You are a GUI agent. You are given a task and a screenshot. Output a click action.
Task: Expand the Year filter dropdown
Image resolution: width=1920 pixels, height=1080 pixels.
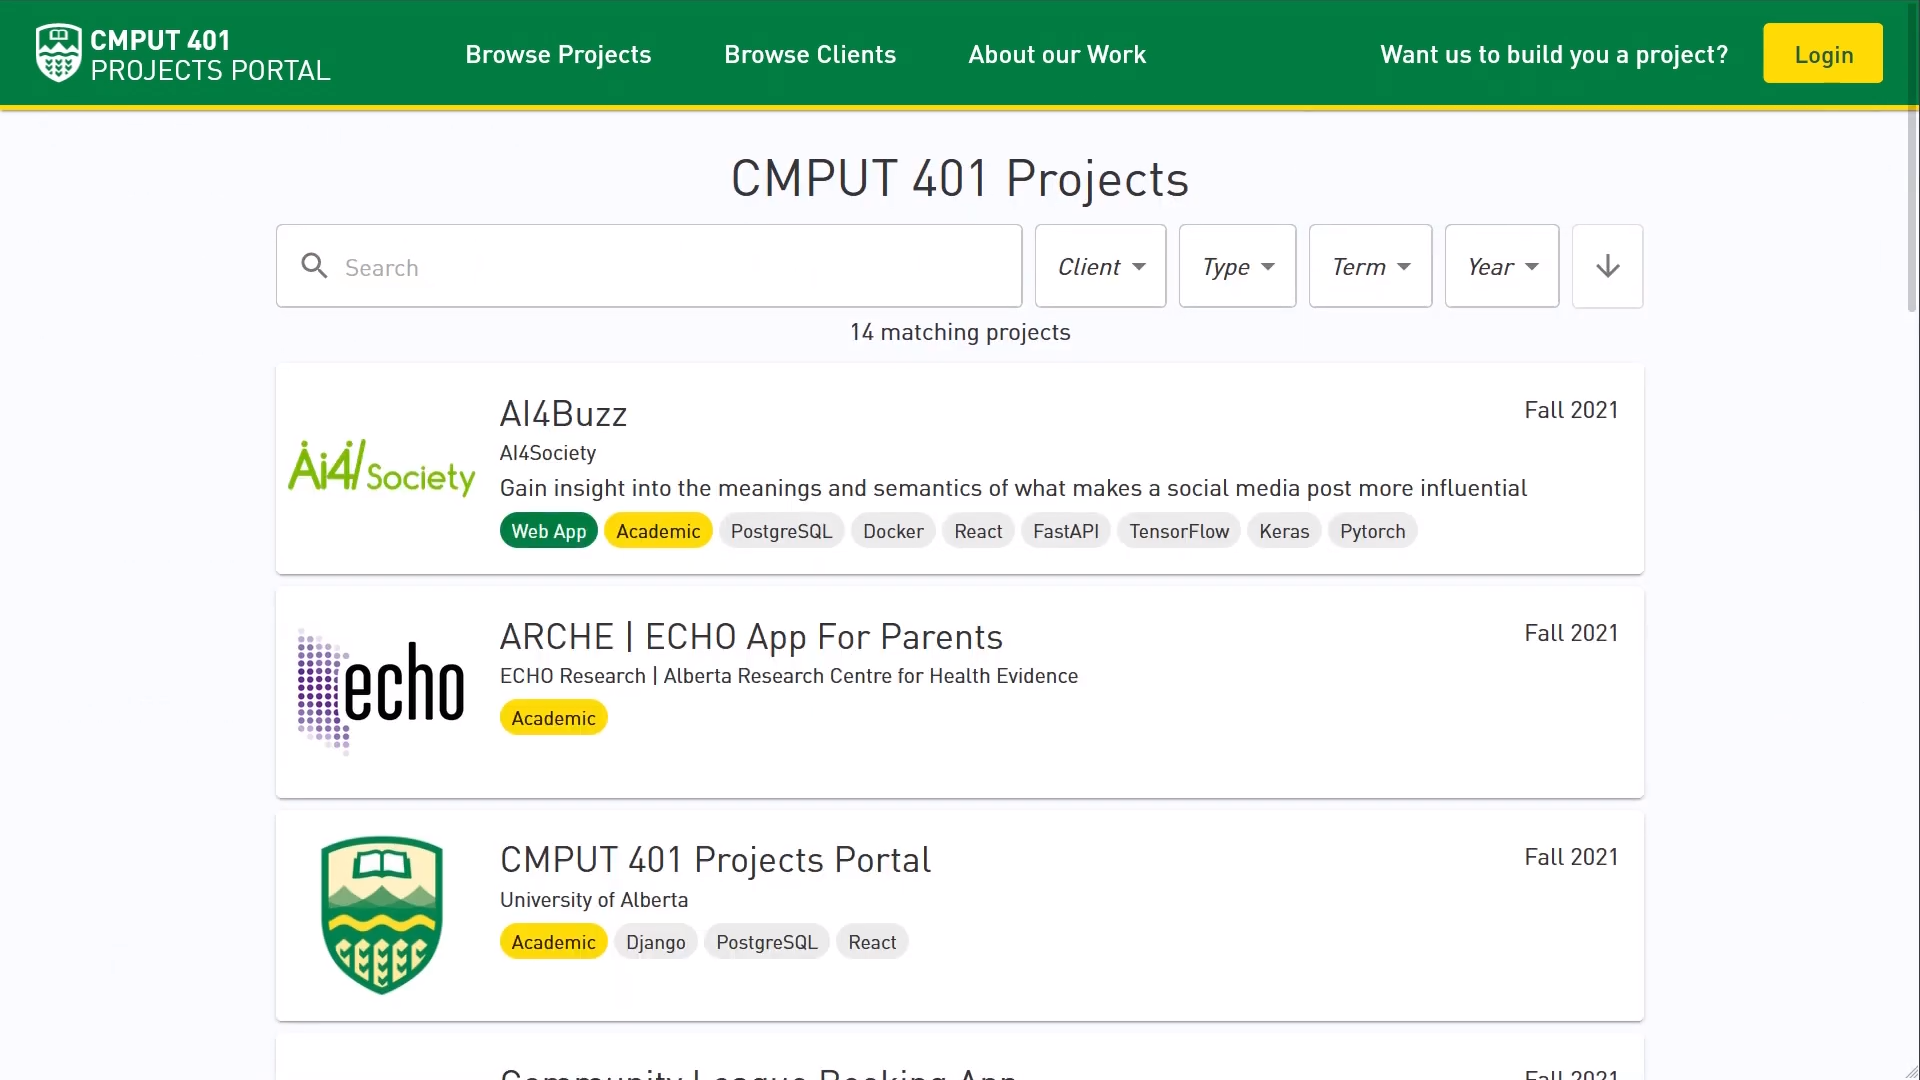tap(1502, 266)
